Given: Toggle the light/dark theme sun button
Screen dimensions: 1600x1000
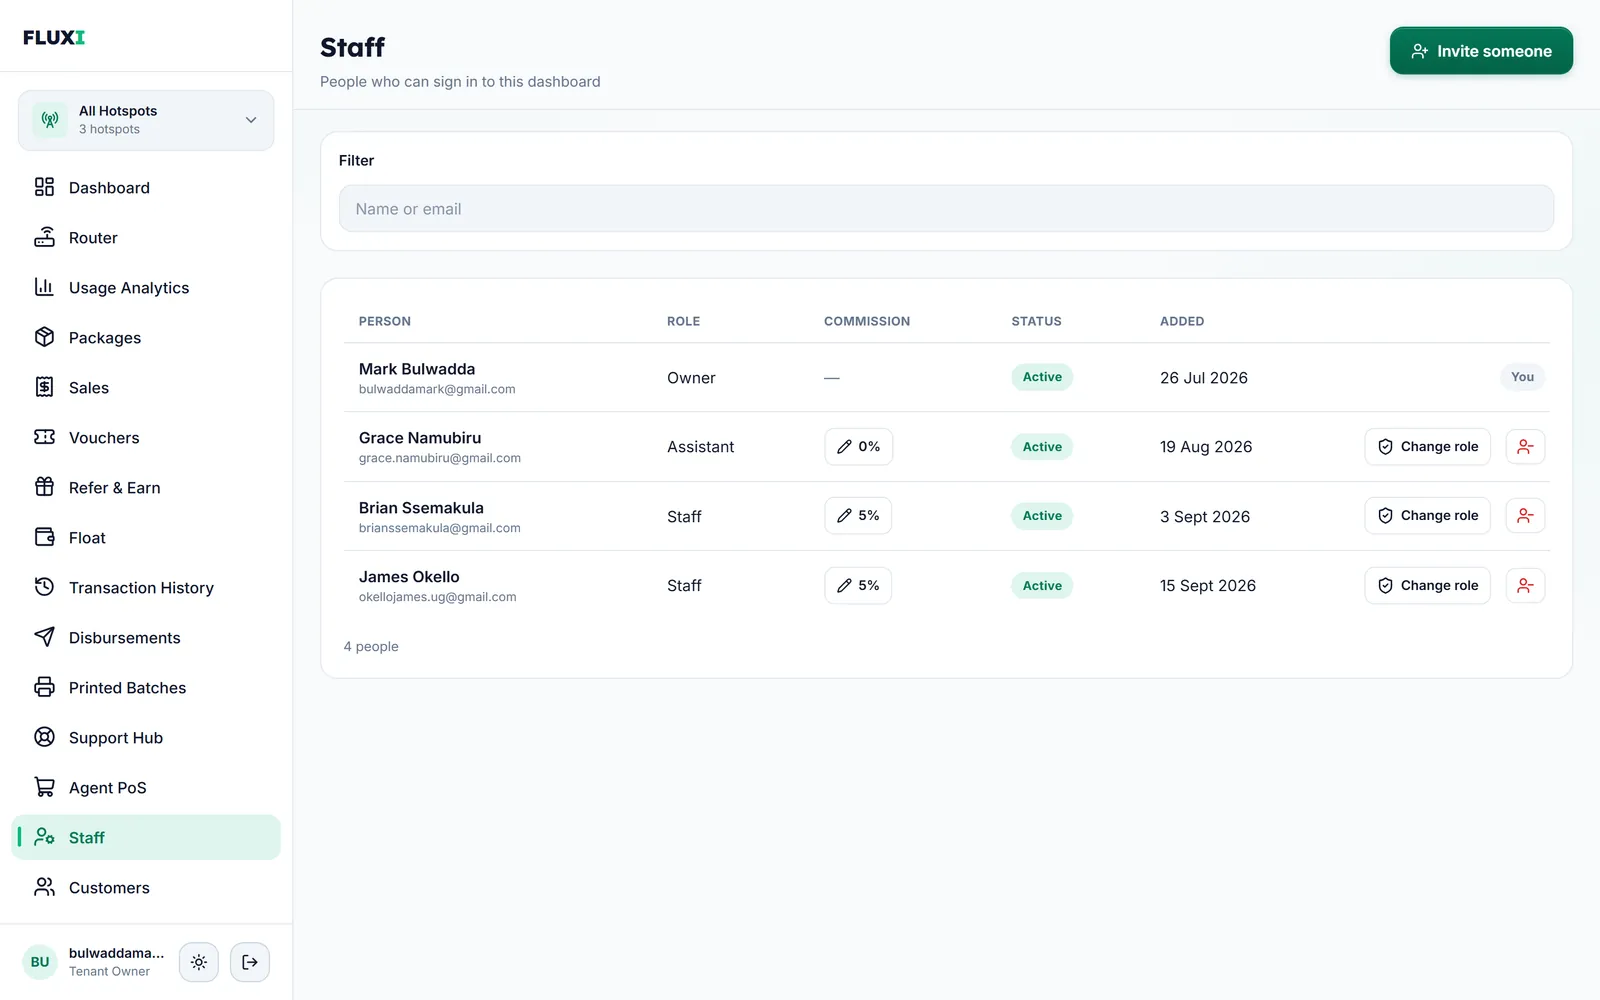Looking at the screenshot, I should pyautogui.click(x=199, y=962).
